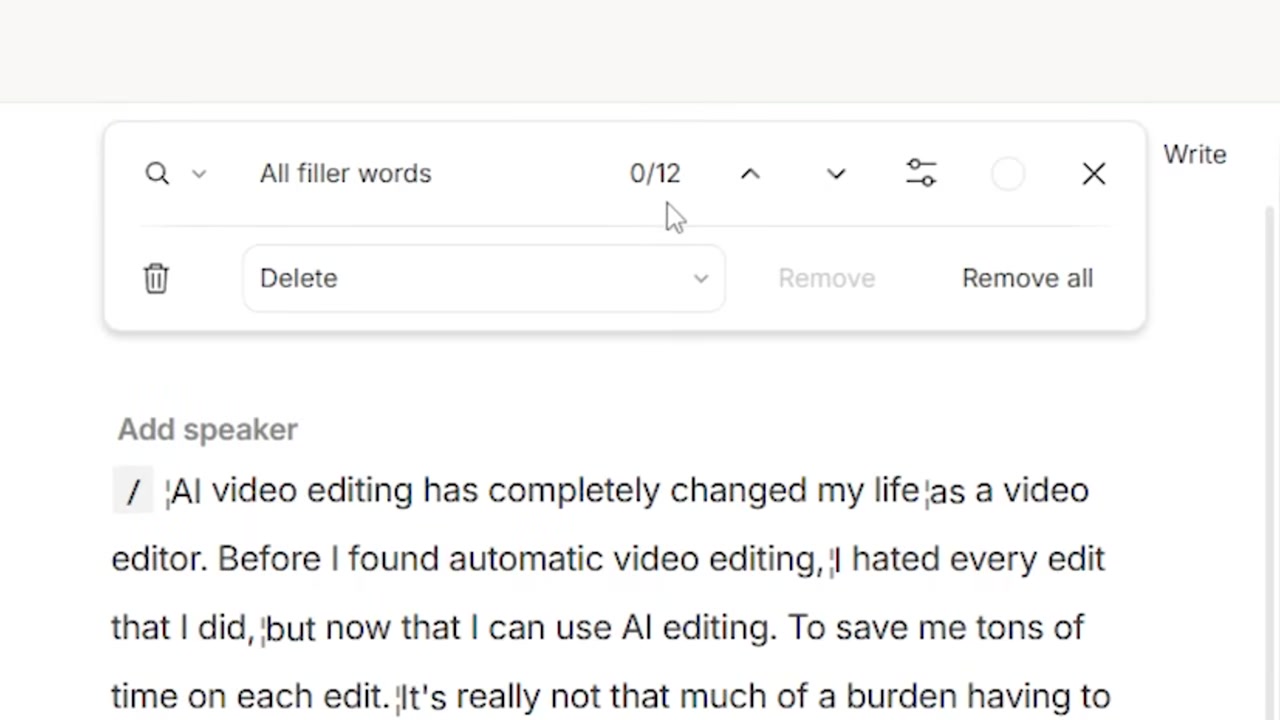Image resolution: width=1280 pixels, height=720 pixels.
Task: Open the search type dropdown chevron
Action: [199, 174]
